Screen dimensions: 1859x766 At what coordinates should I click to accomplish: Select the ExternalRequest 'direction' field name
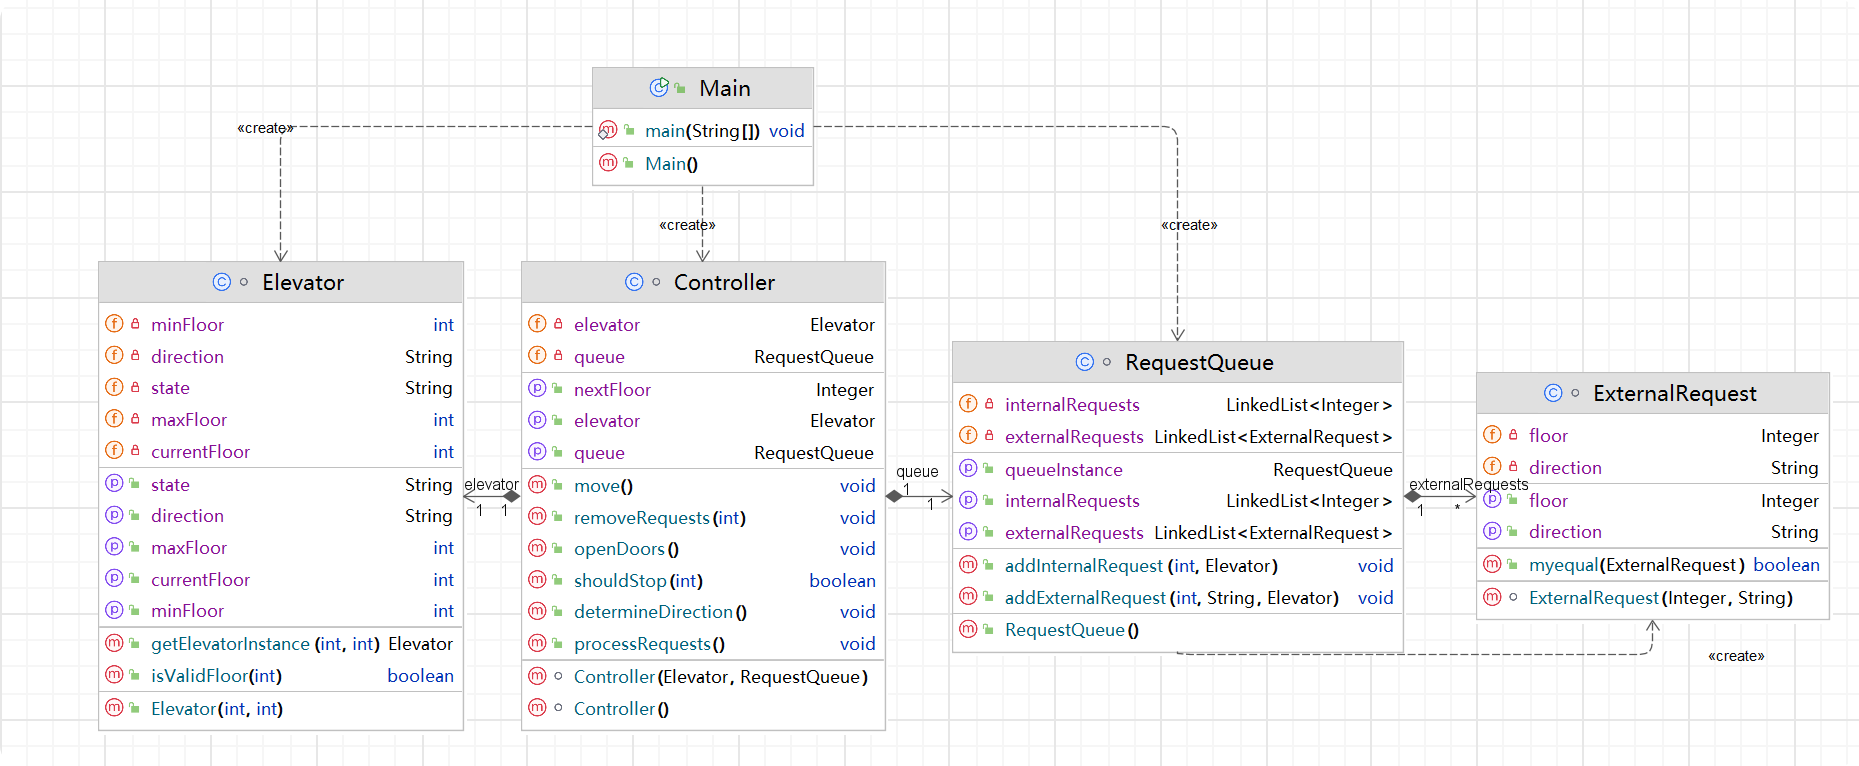pos(1565,468)
